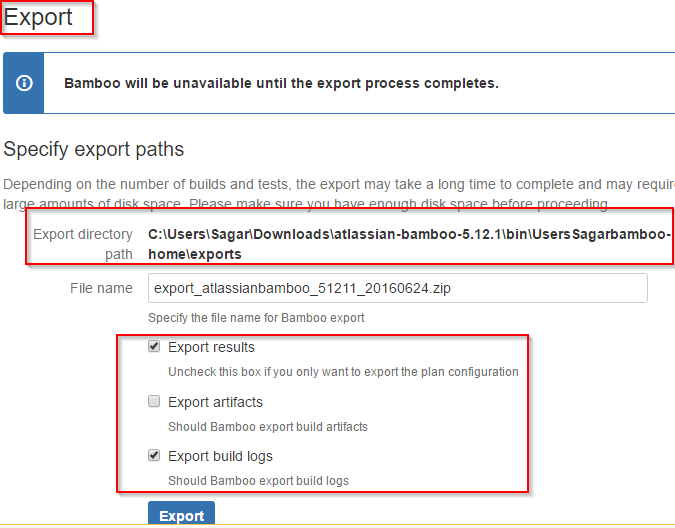This screenshot has width=675, height=528.
Task: Click the File name label
Action: pos(101,288)
